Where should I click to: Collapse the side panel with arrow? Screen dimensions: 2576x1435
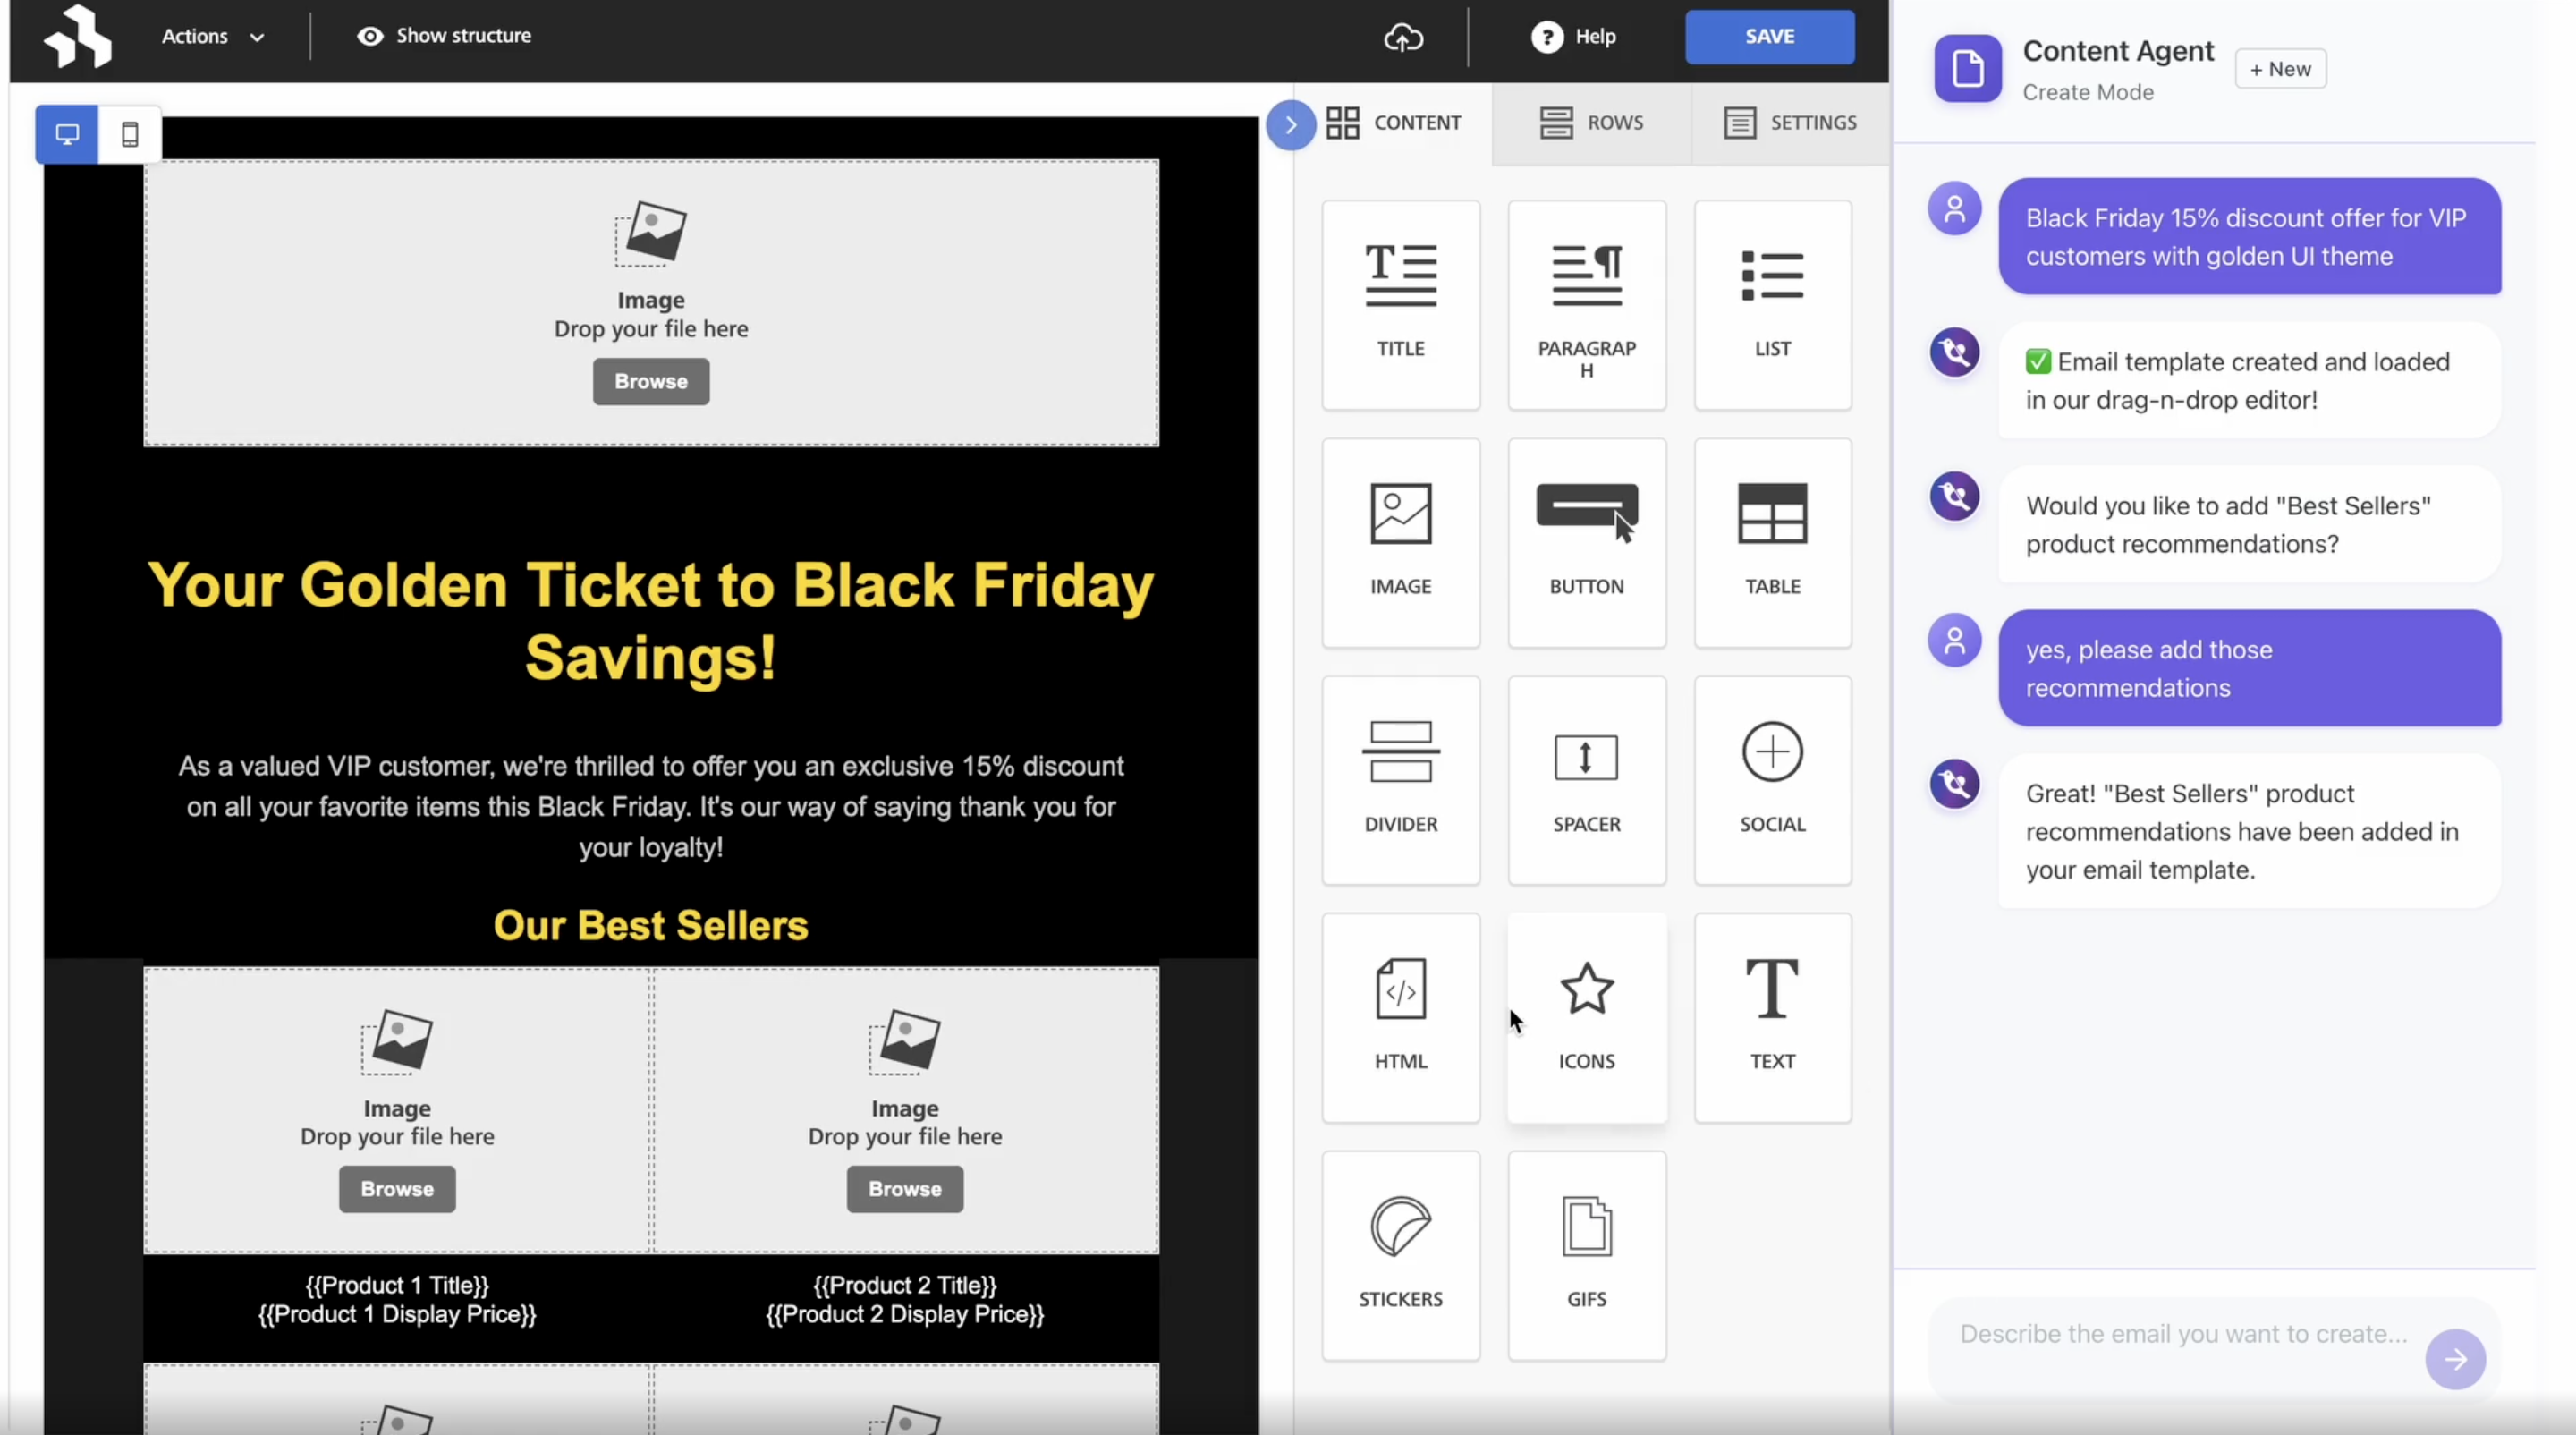(1290, 125)
